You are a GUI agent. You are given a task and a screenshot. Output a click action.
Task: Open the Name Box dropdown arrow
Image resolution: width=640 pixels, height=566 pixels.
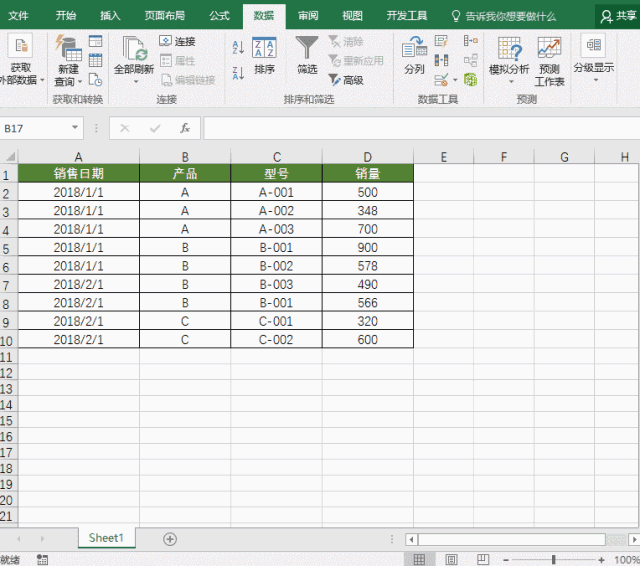[x=76, y=128]
